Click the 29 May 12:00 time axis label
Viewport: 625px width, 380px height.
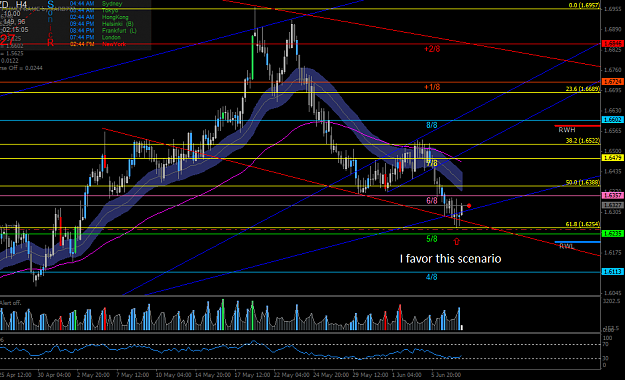(370, 375)
